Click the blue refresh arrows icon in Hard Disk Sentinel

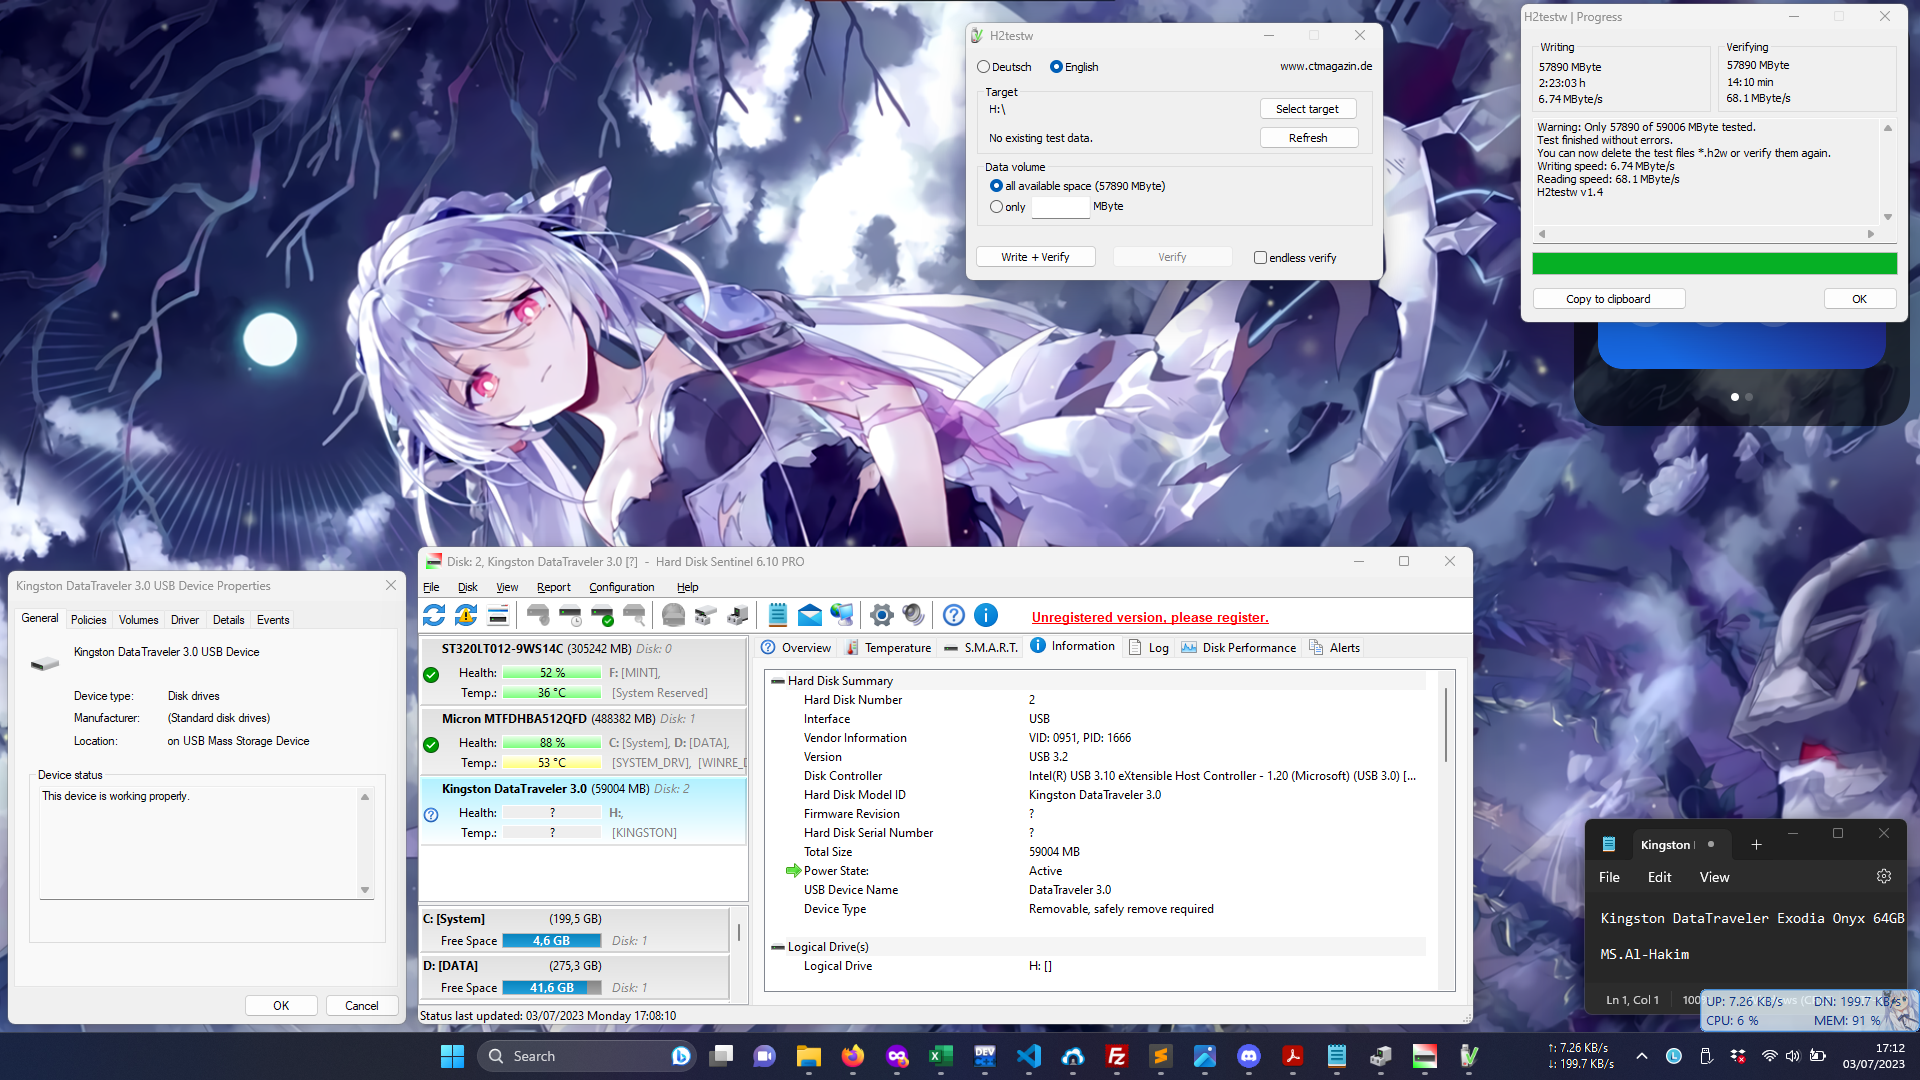[x=434, y=615]
